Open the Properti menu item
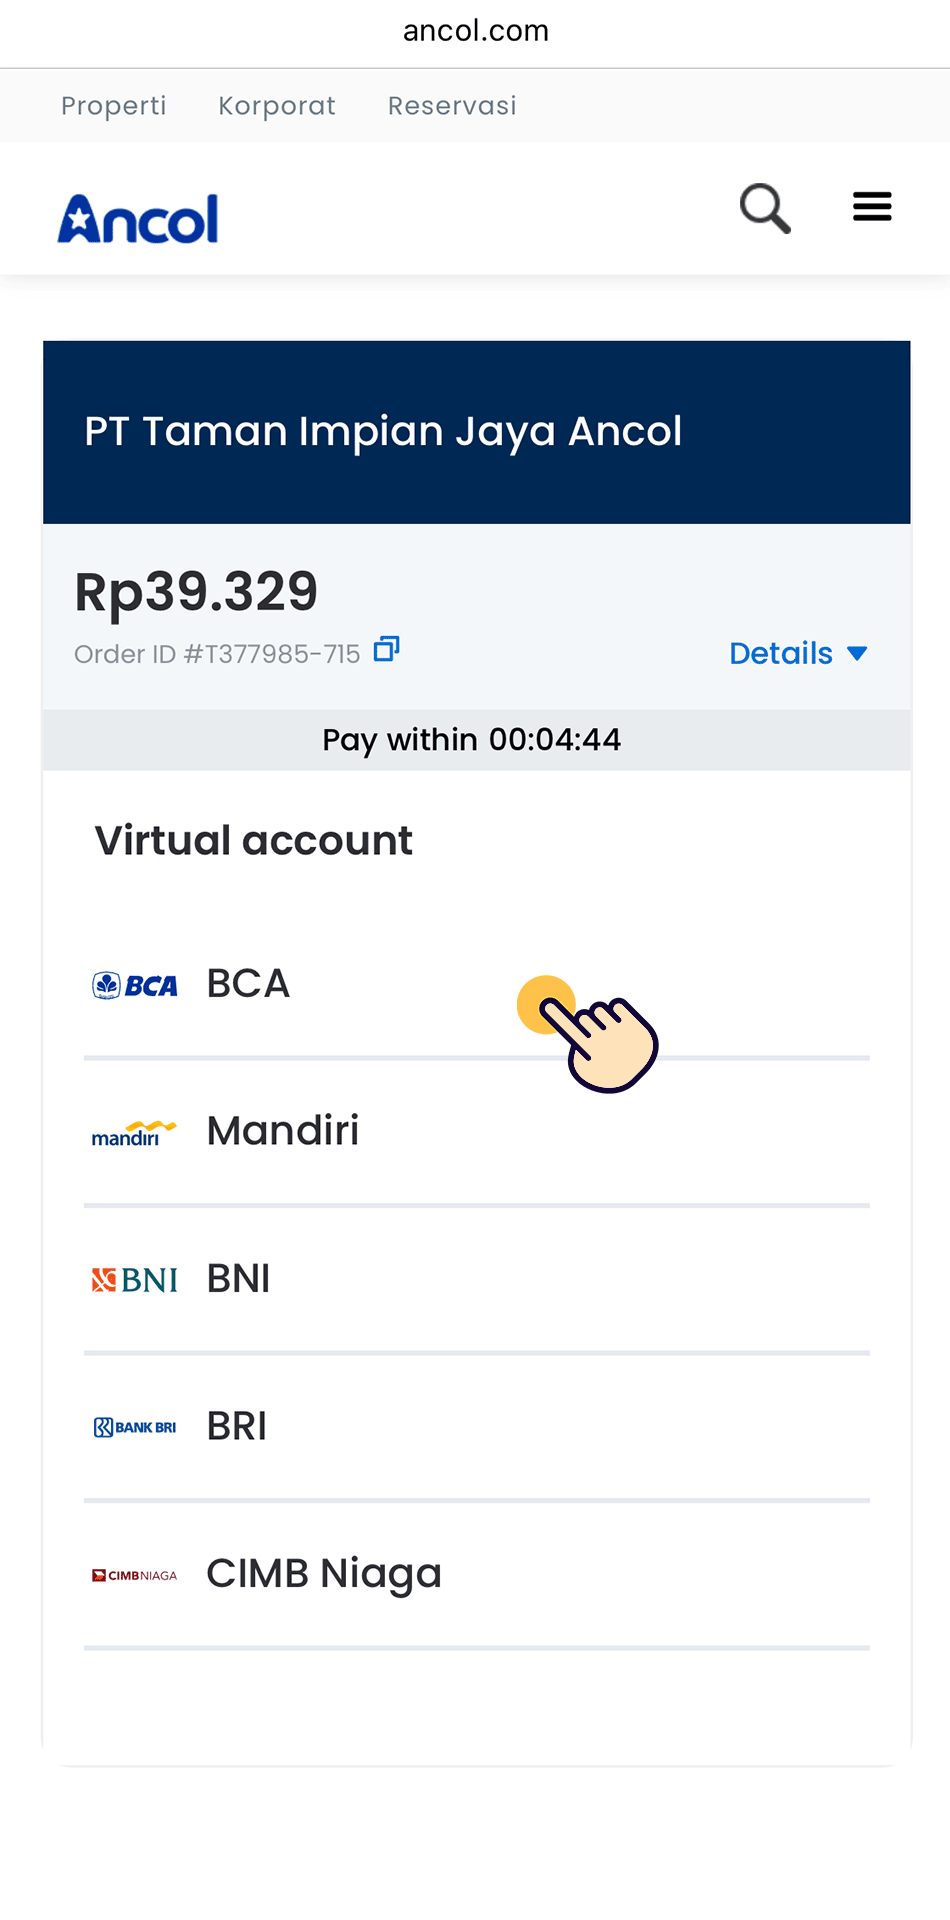Screen dimensions: 950x1920 [x=114, y=105]
